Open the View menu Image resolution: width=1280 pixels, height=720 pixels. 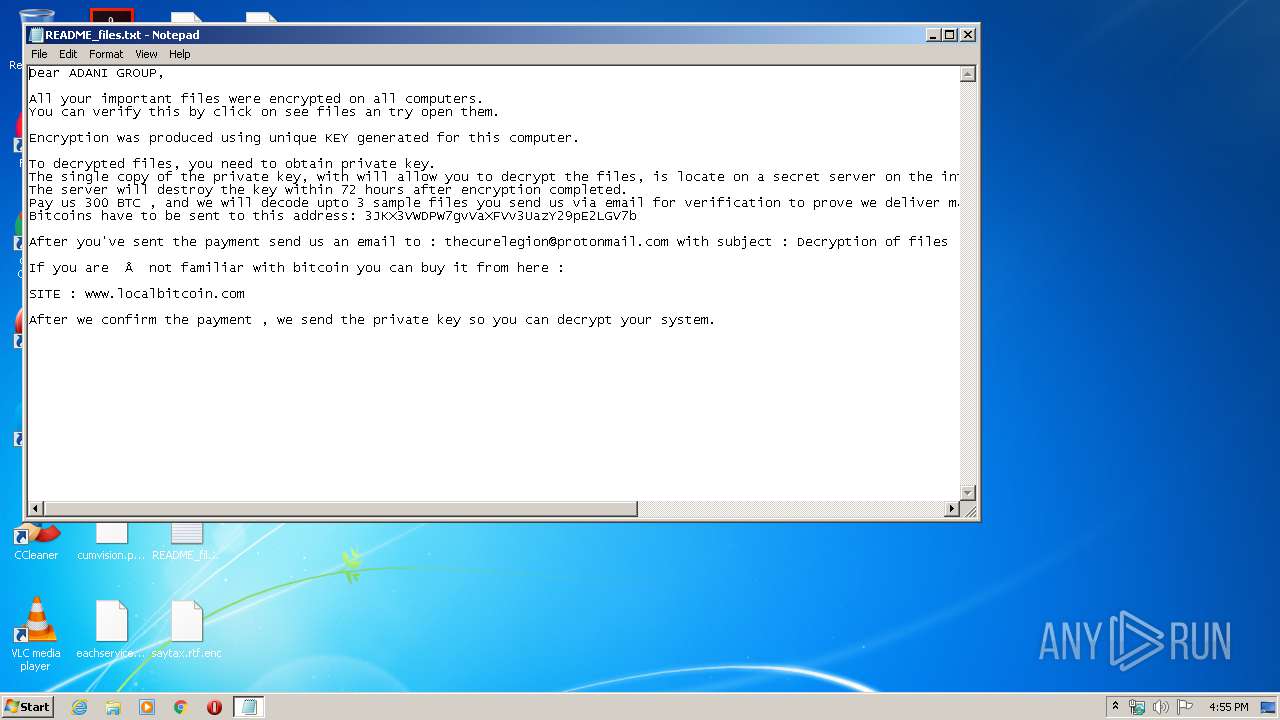[x=146, y=54]
